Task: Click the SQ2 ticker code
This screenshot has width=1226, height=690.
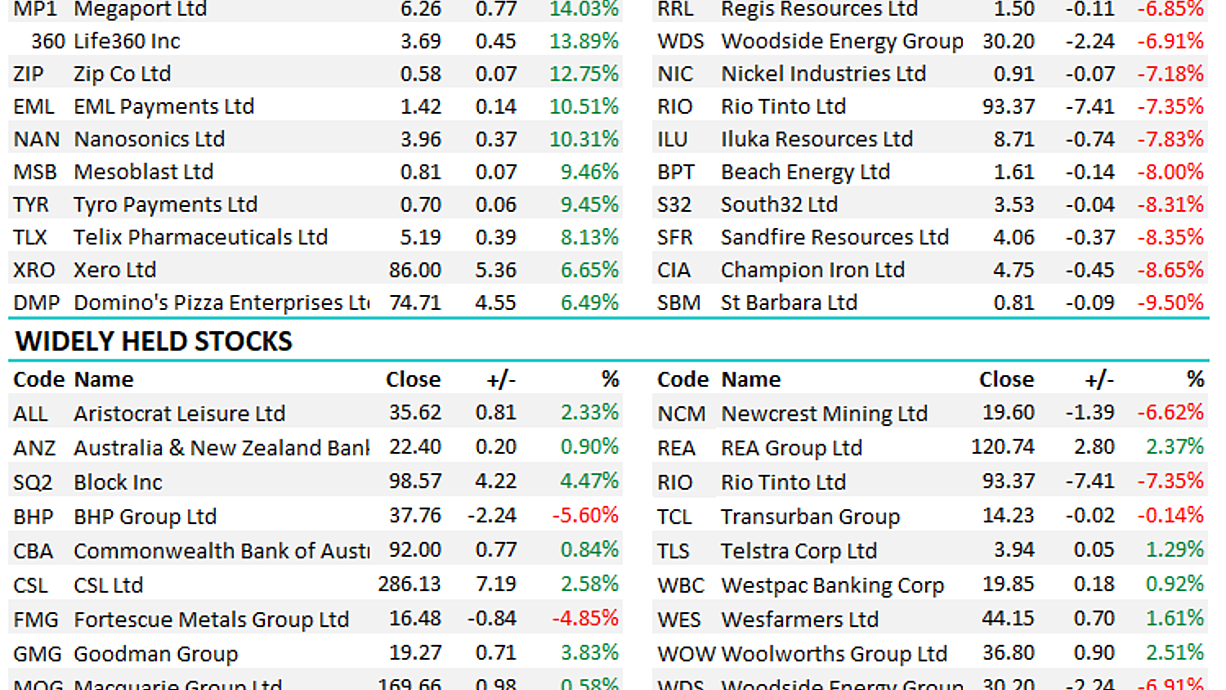Action: click(x=33, y=482)
